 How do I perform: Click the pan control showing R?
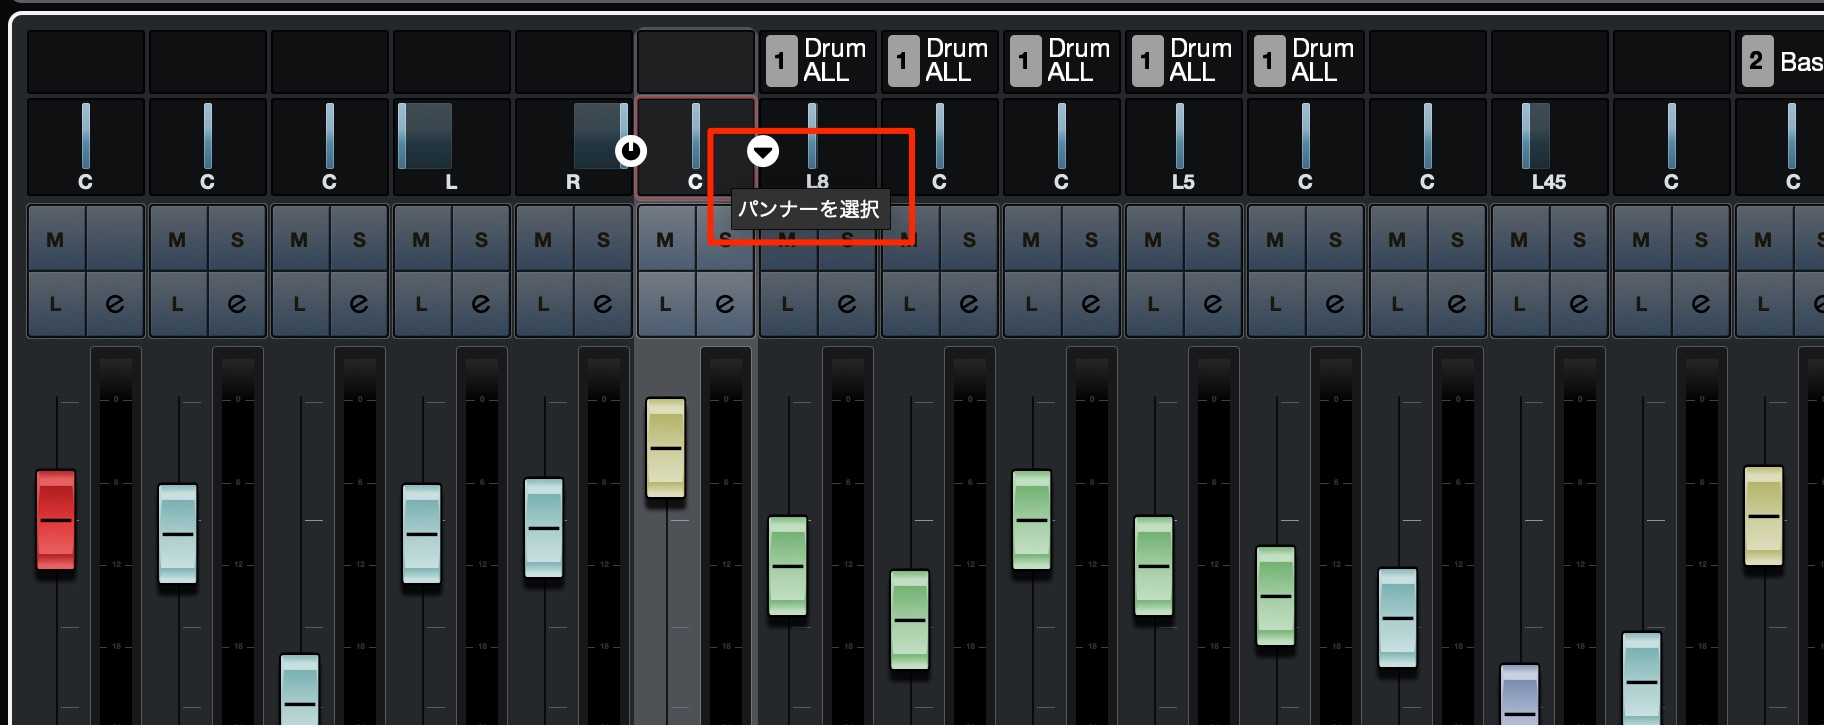[574, 146]
